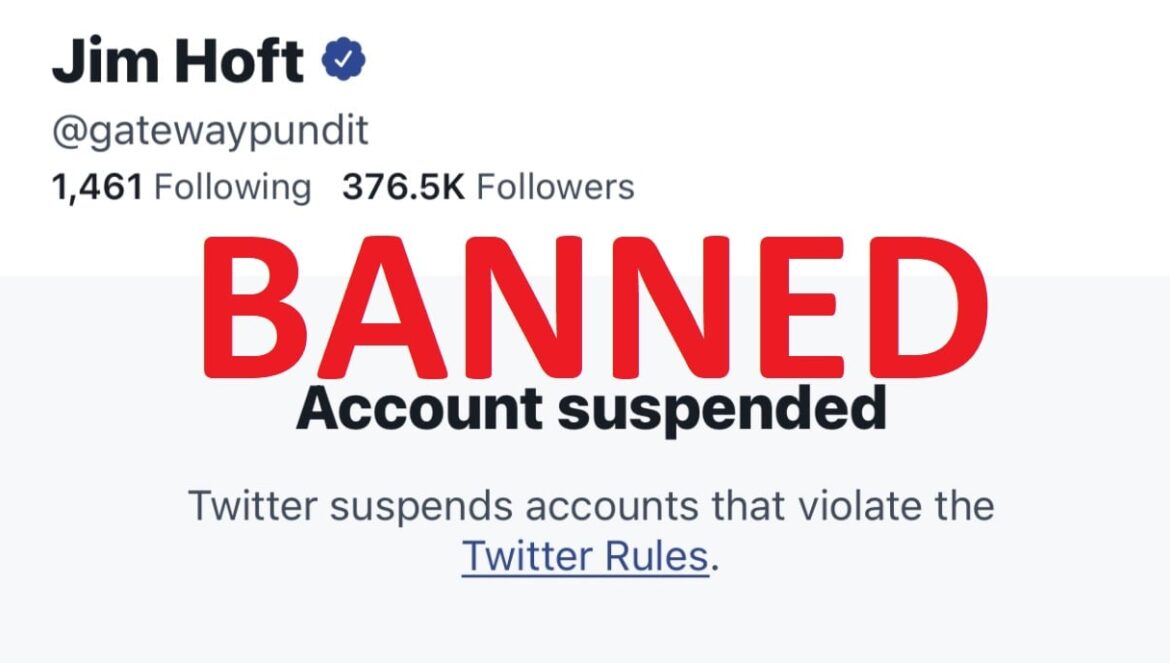Click the 376.5K follower count number

pos(403,186)
